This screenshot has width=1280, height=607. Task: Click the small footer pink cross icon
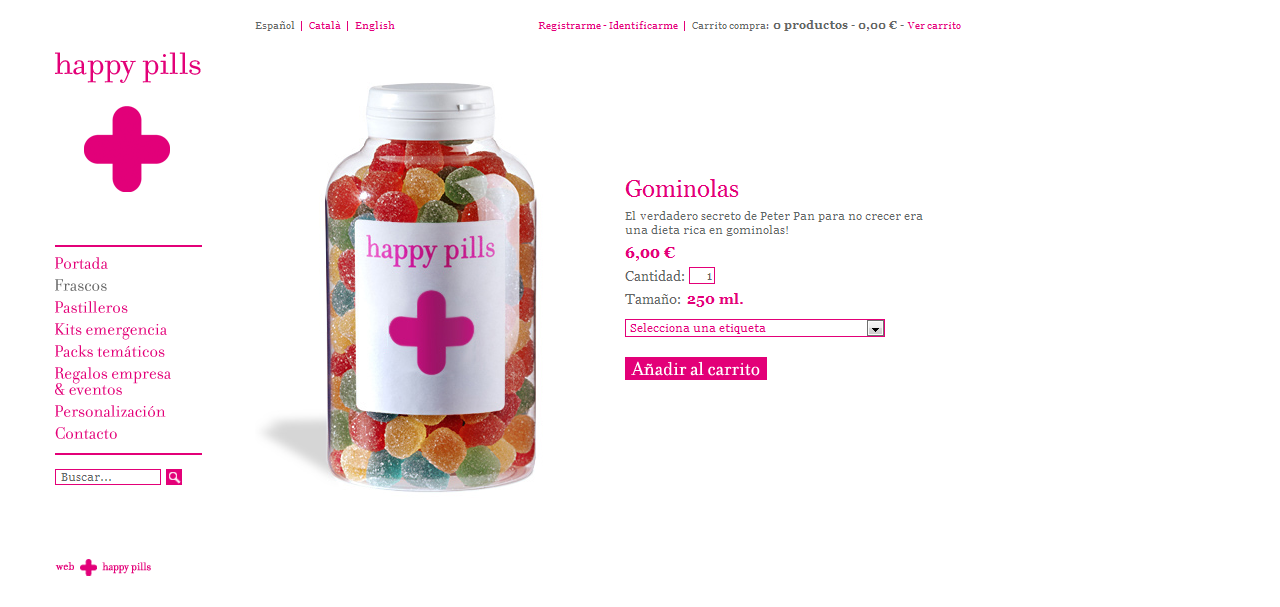[89, 567]
